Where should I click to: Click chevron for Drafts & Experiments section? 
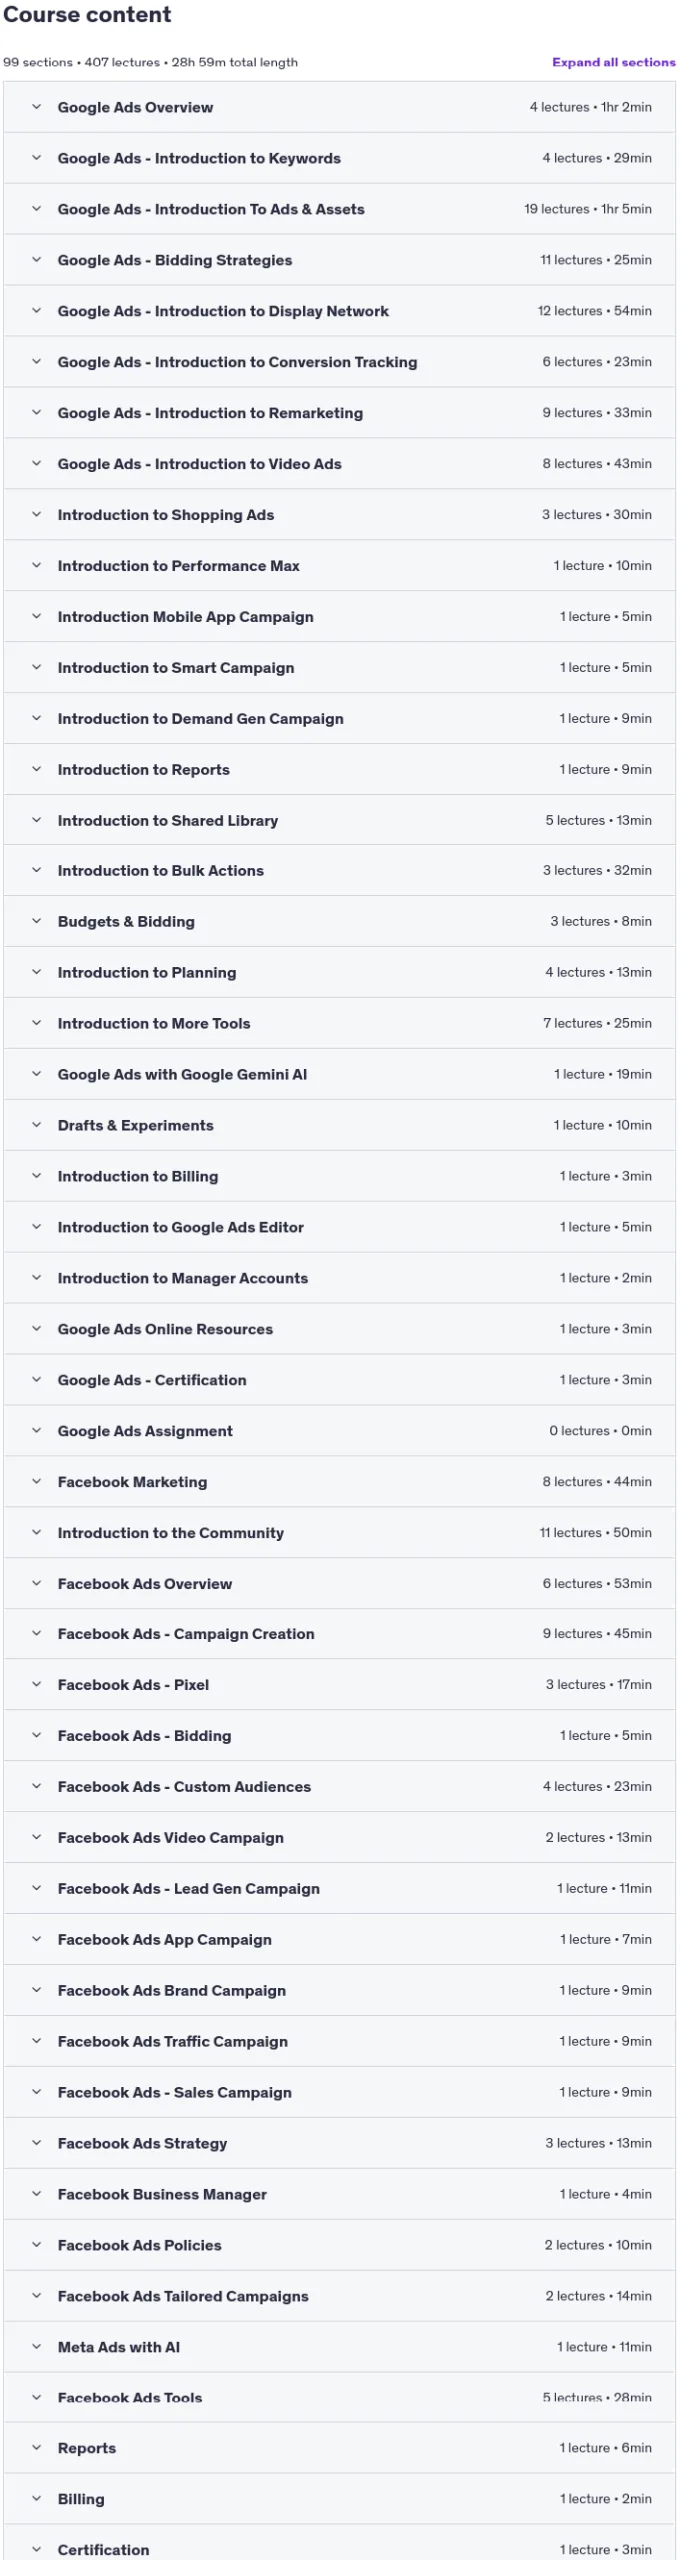(36, 1126)
